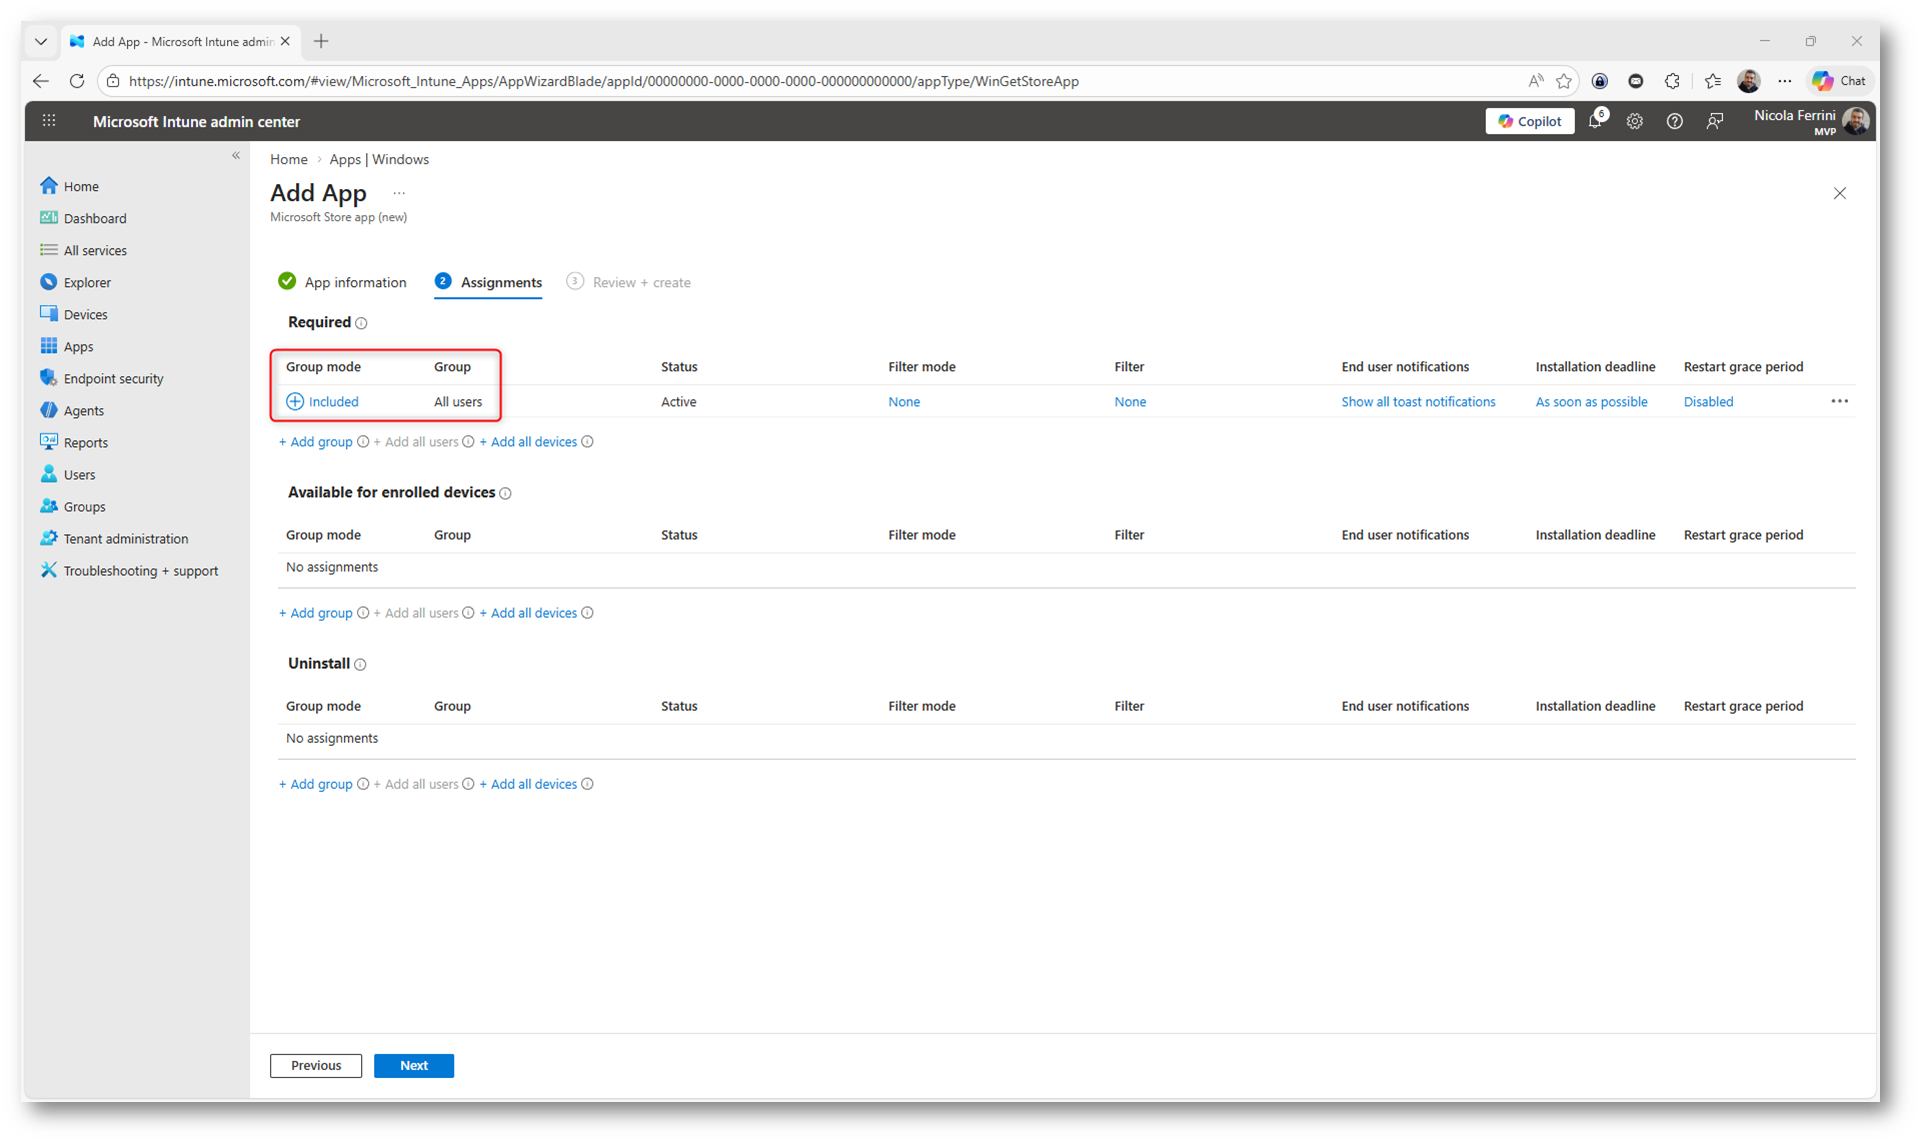
Task: Toggle the Included group mode
Action: click(322, 402)
